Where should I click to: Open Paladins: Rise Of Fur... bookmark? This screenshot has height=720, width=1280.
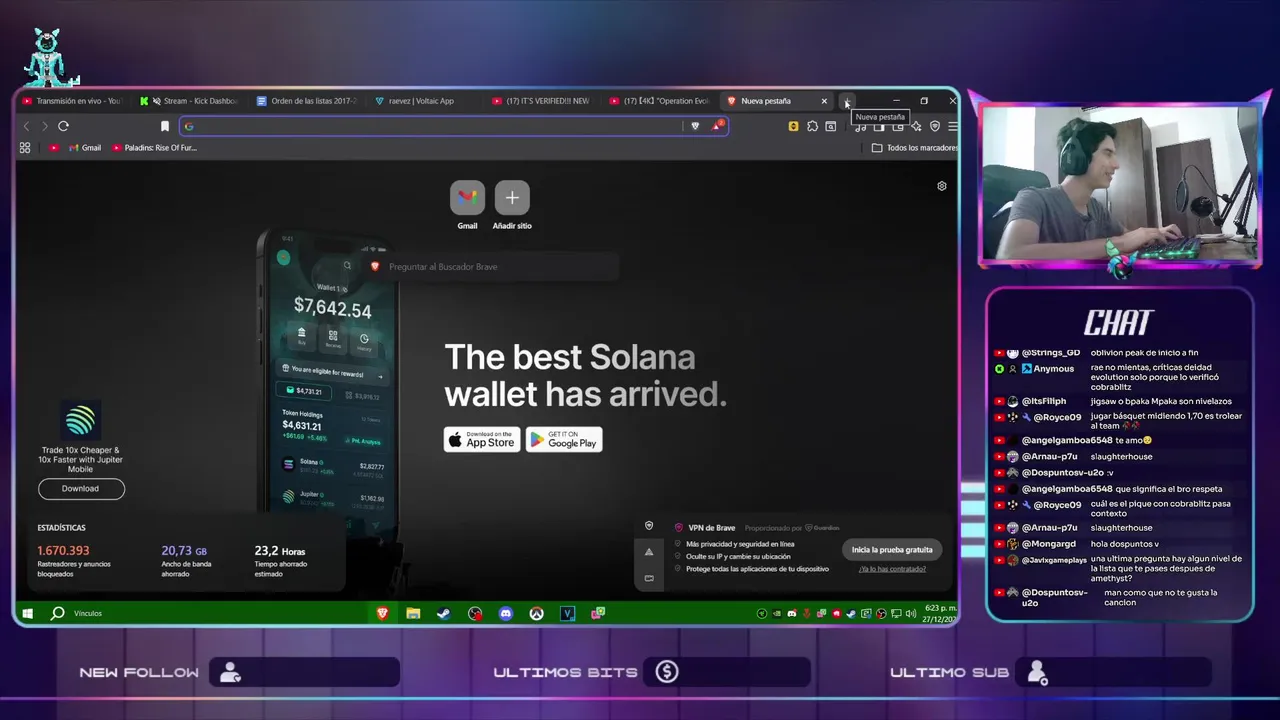(155, 148)
